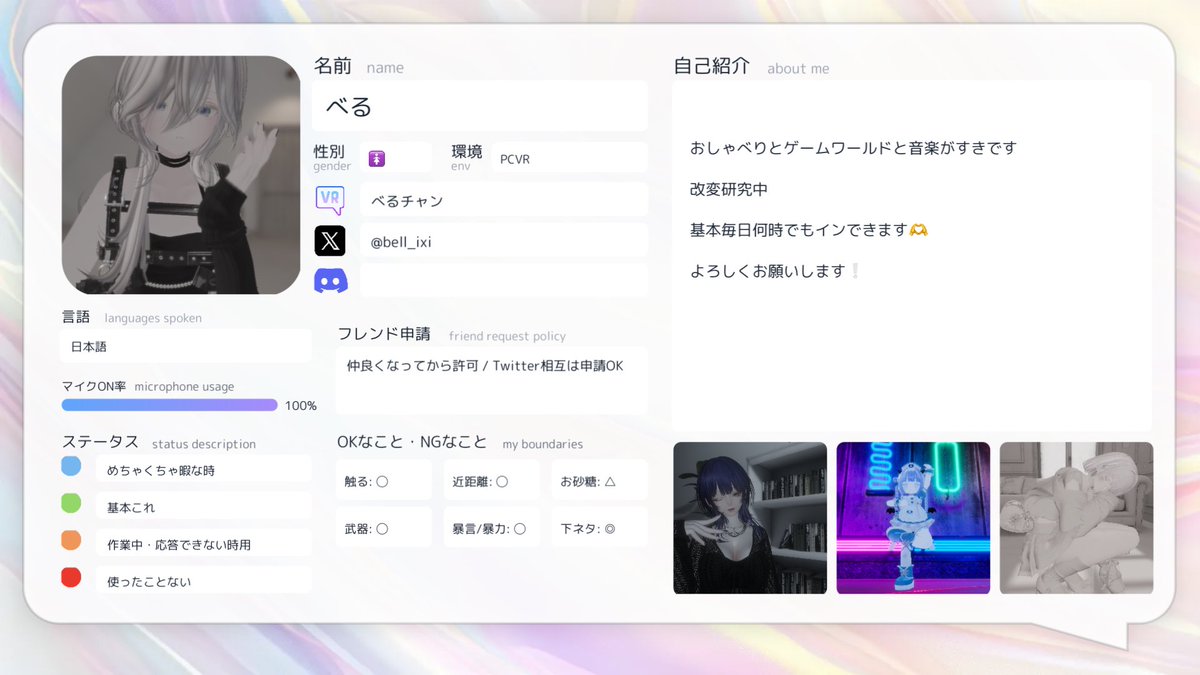Open the pale crouching avatar thumbnail

pos(1076,518)
